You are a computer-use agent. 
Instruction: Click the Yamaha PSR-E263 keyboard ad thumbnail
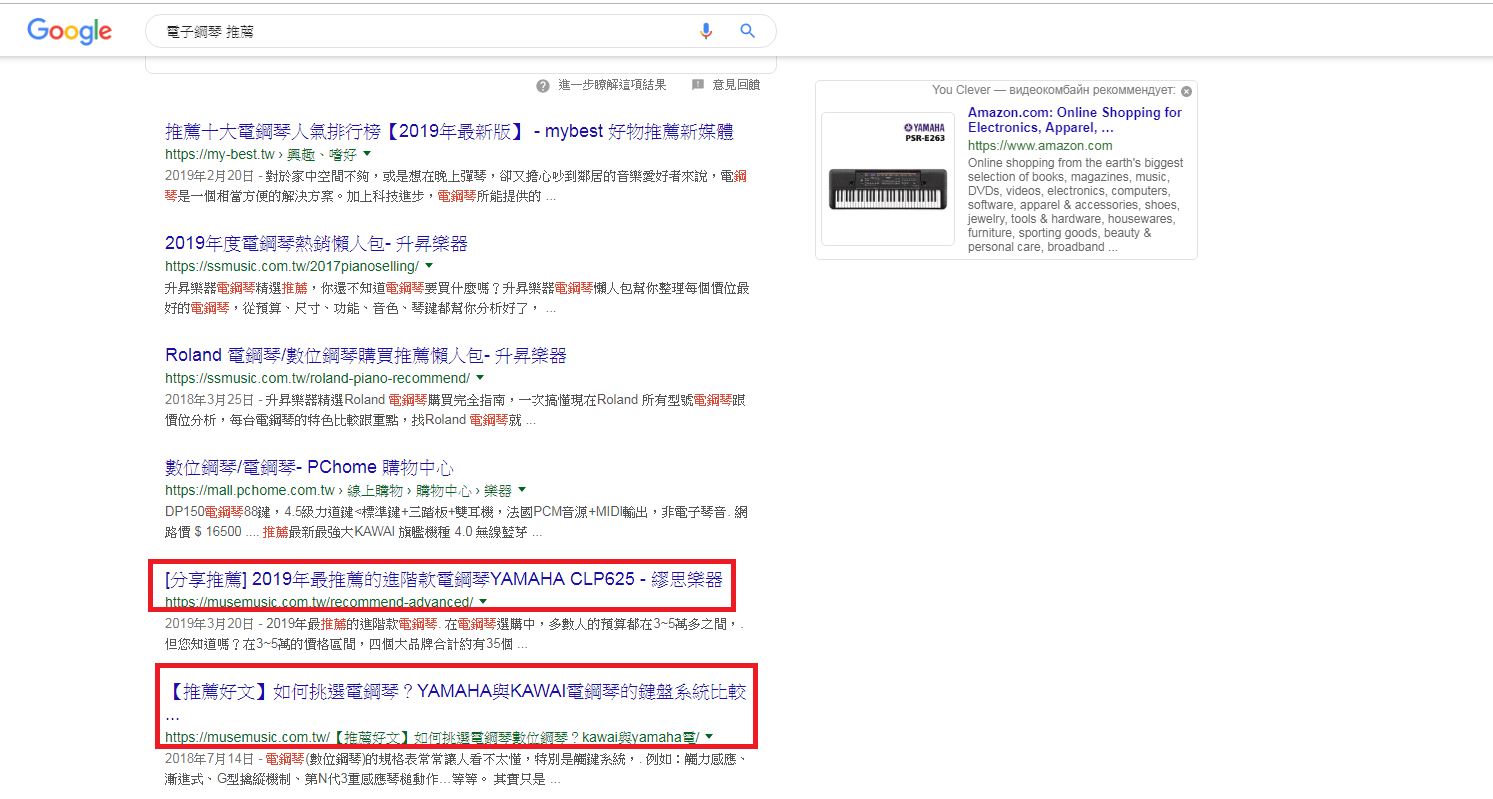tap(888, 179)
